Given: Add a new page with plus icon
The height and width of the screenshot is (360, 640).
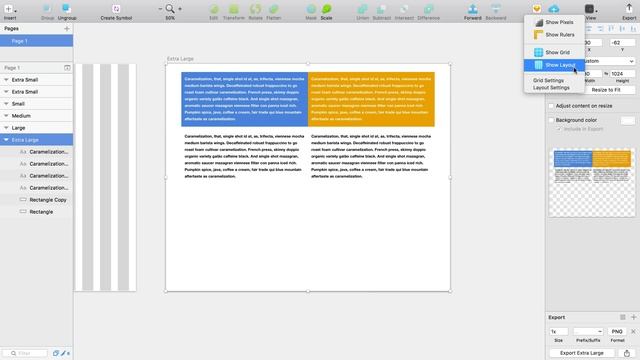Looking at the screenshot, I should [x=67, y=29].
